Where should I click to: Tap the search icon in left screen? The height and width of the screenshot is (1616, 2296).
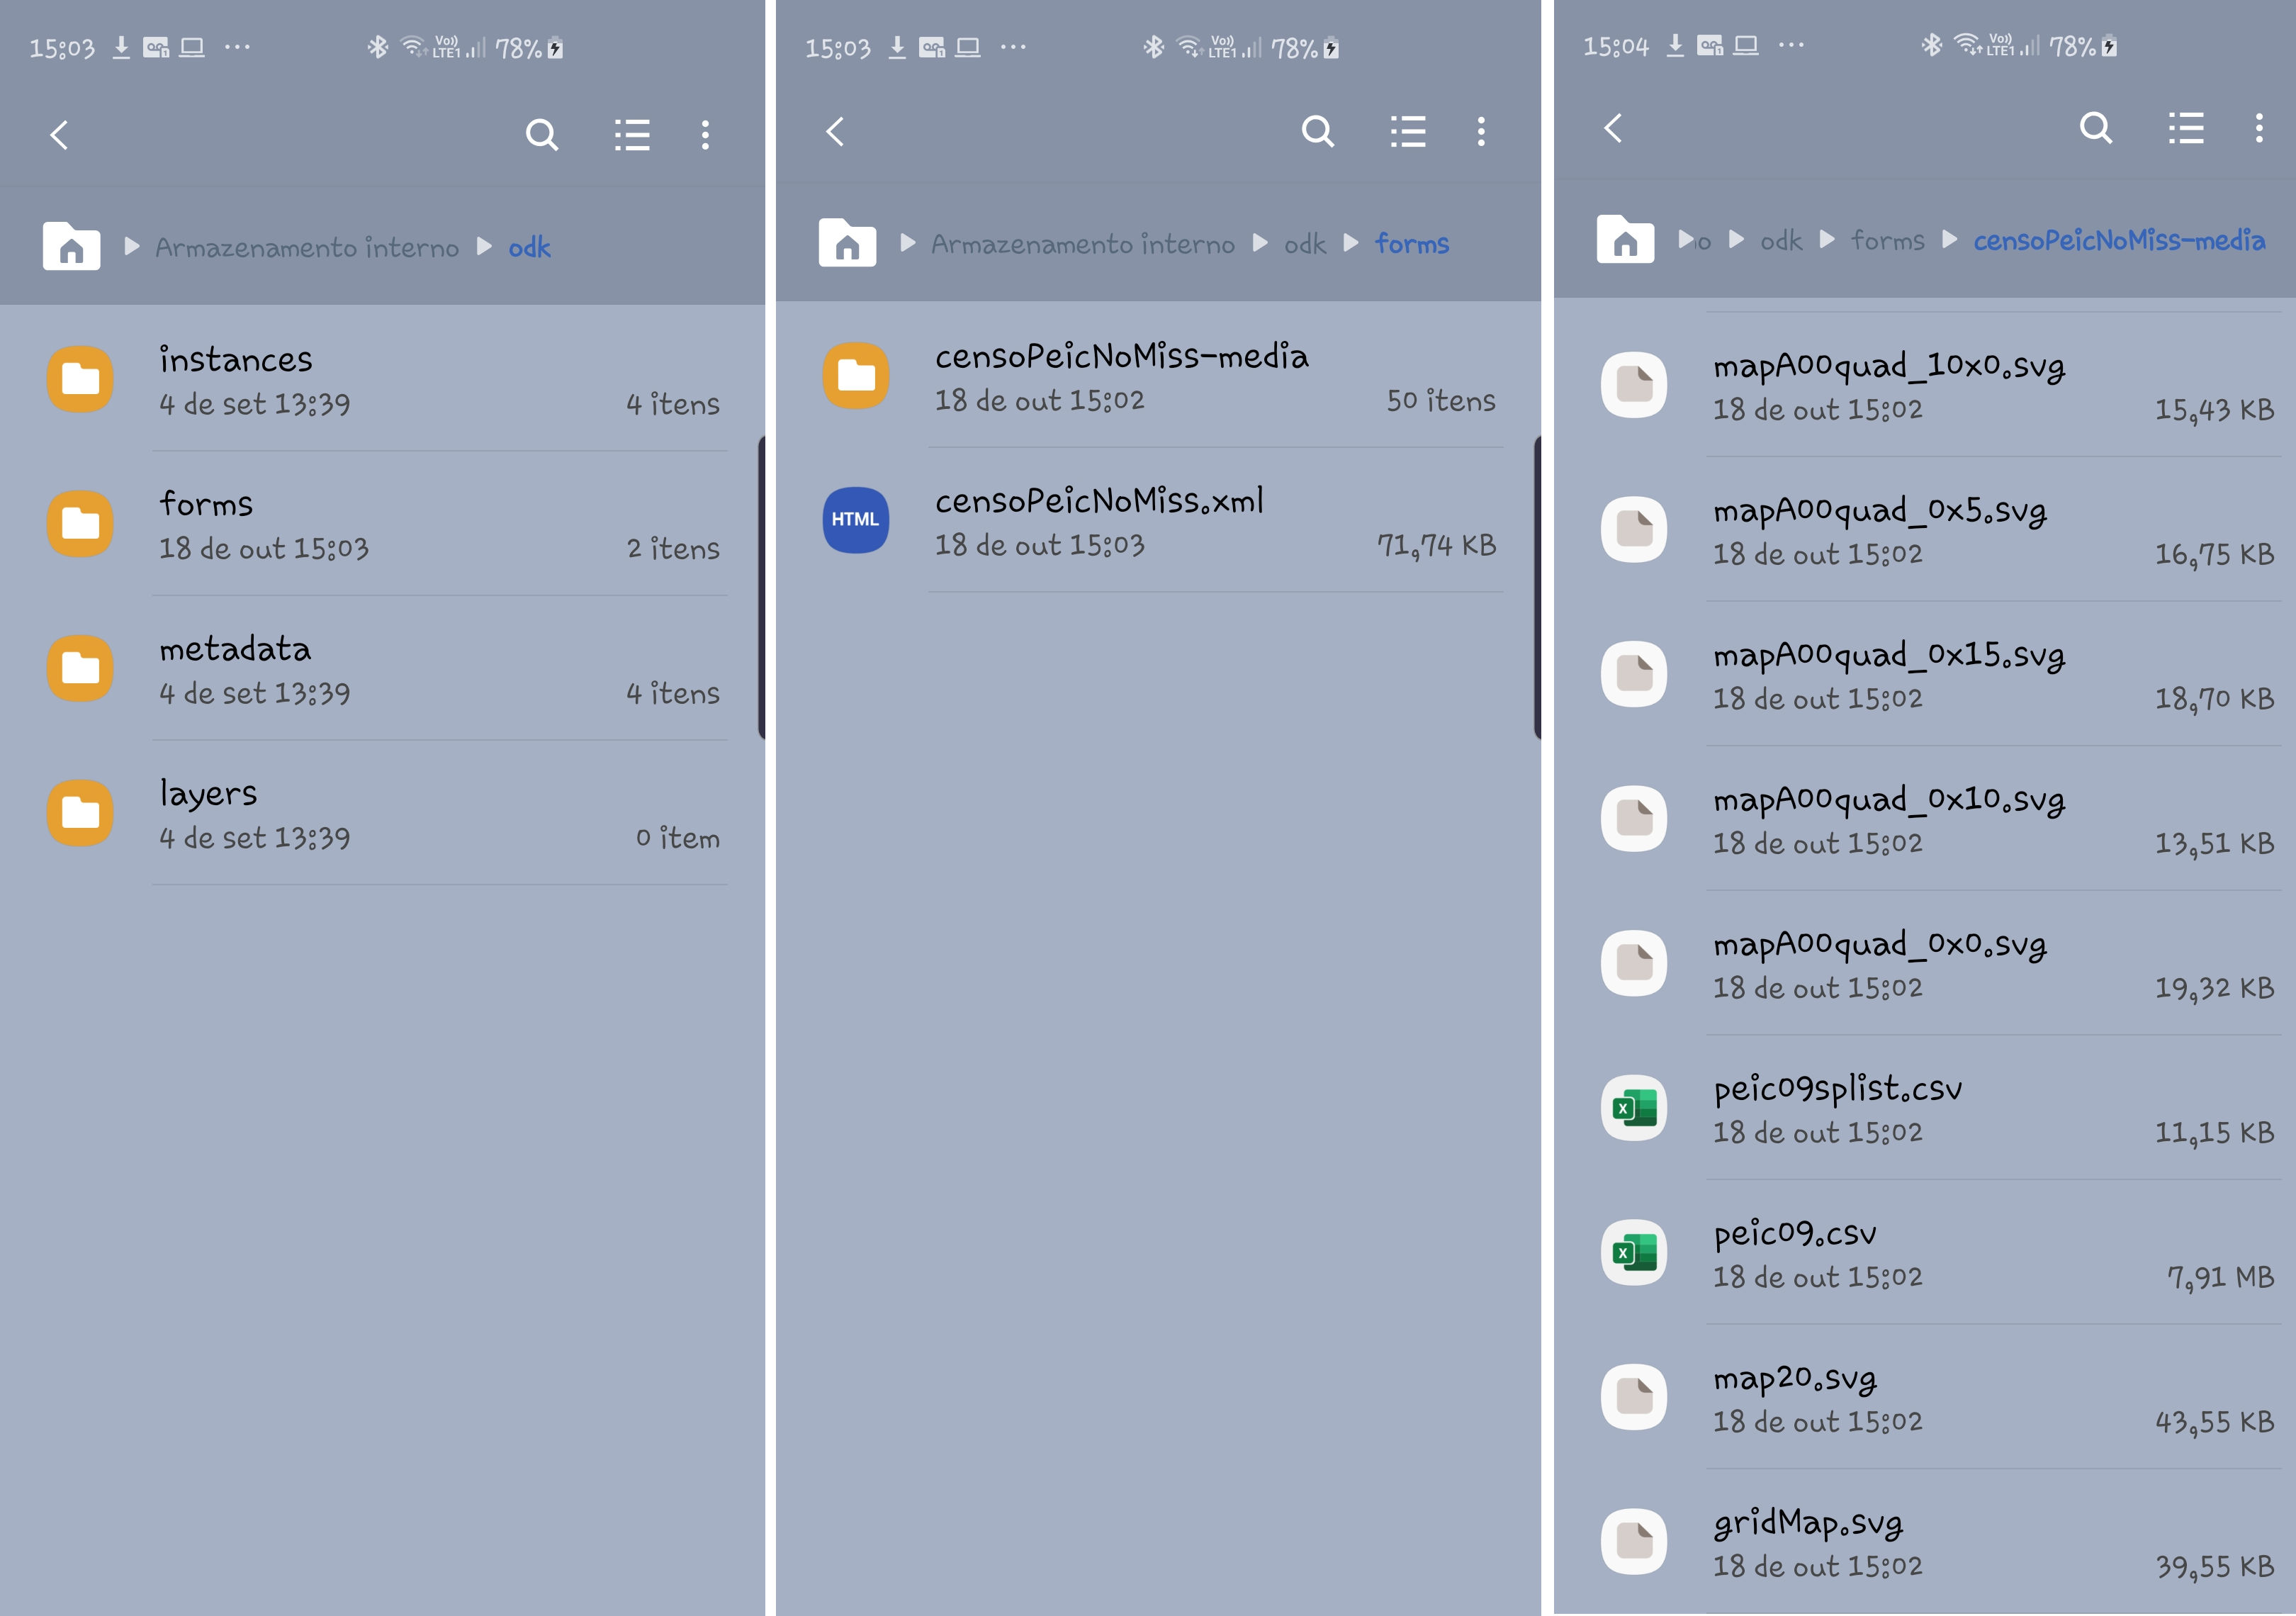tap(541, 134)
